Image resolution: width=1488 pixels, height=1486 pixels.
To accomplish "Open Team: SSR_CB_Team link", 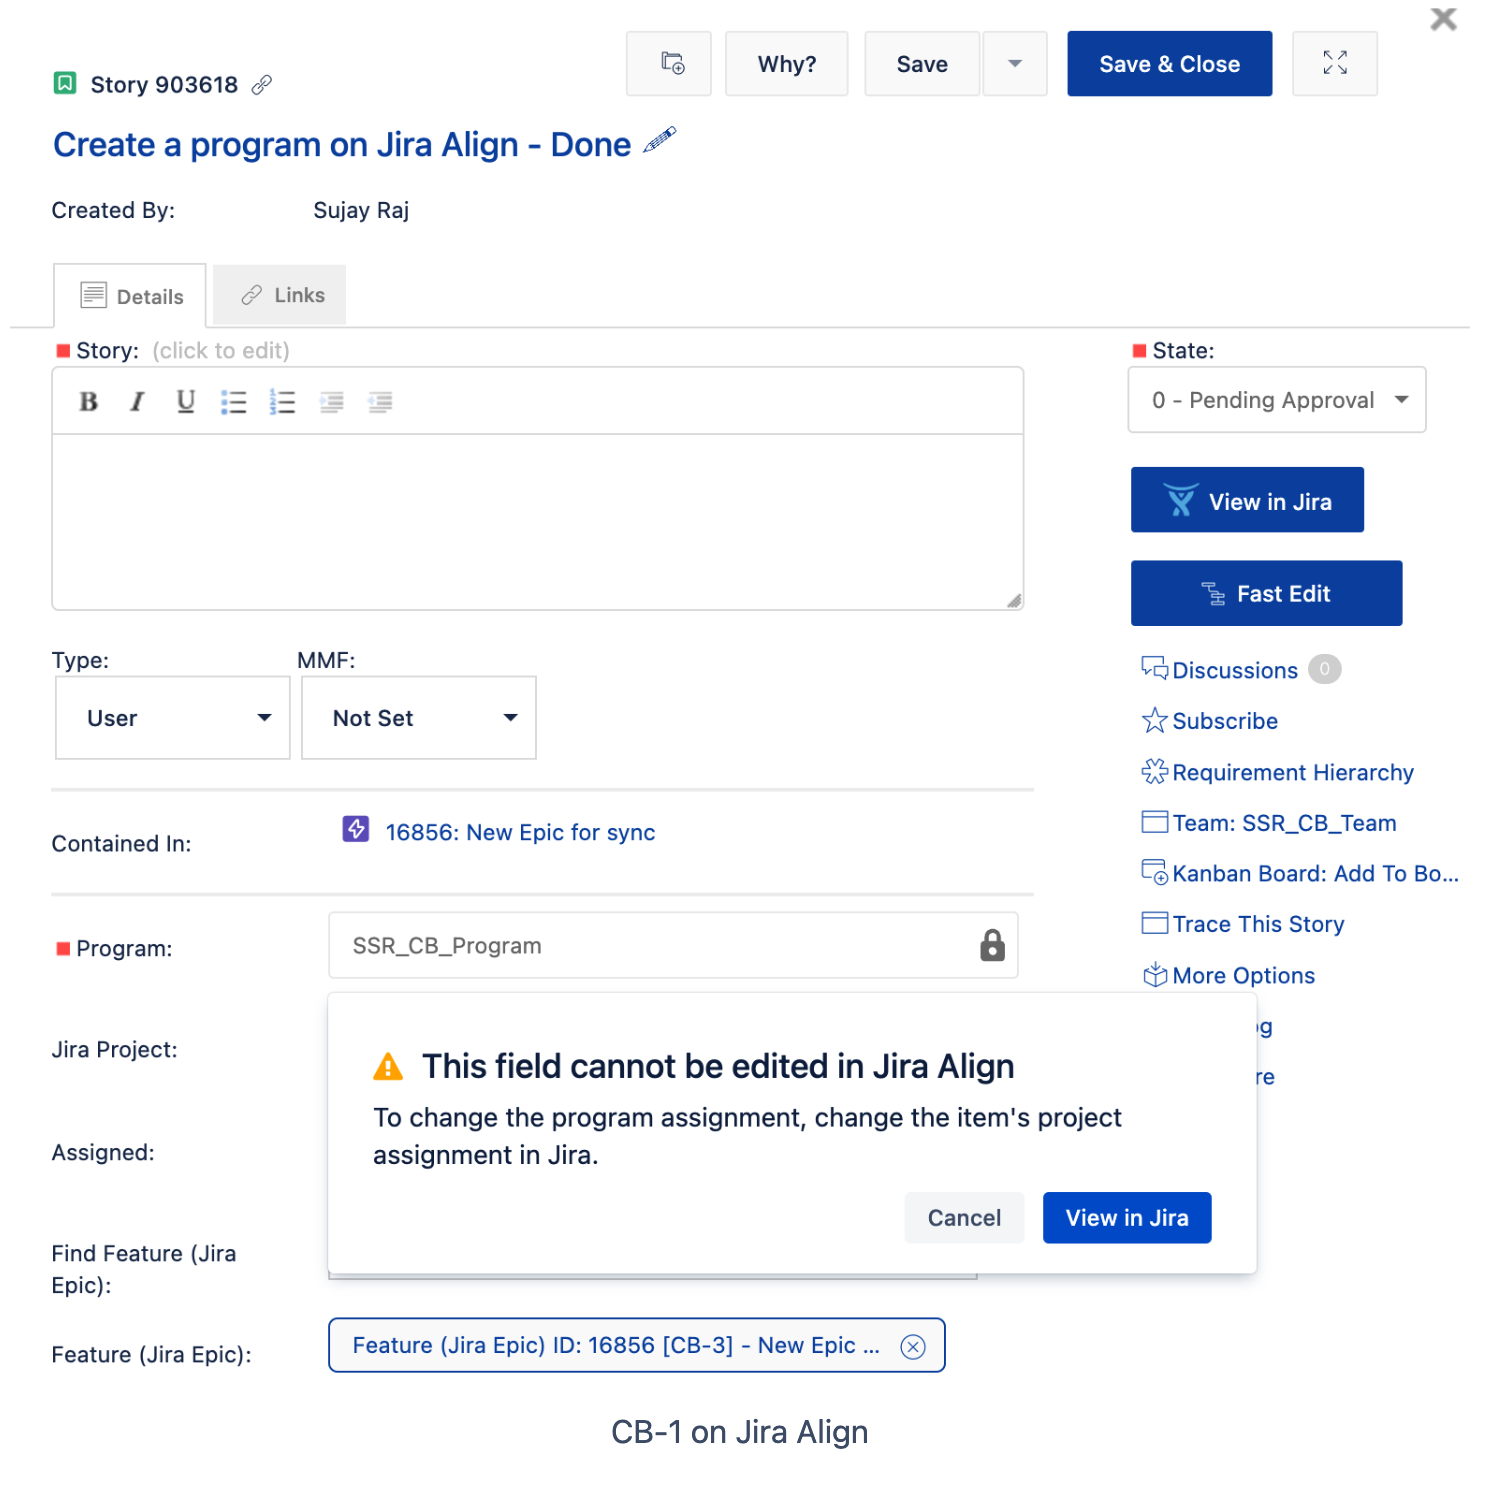I will click(1269, 823).
